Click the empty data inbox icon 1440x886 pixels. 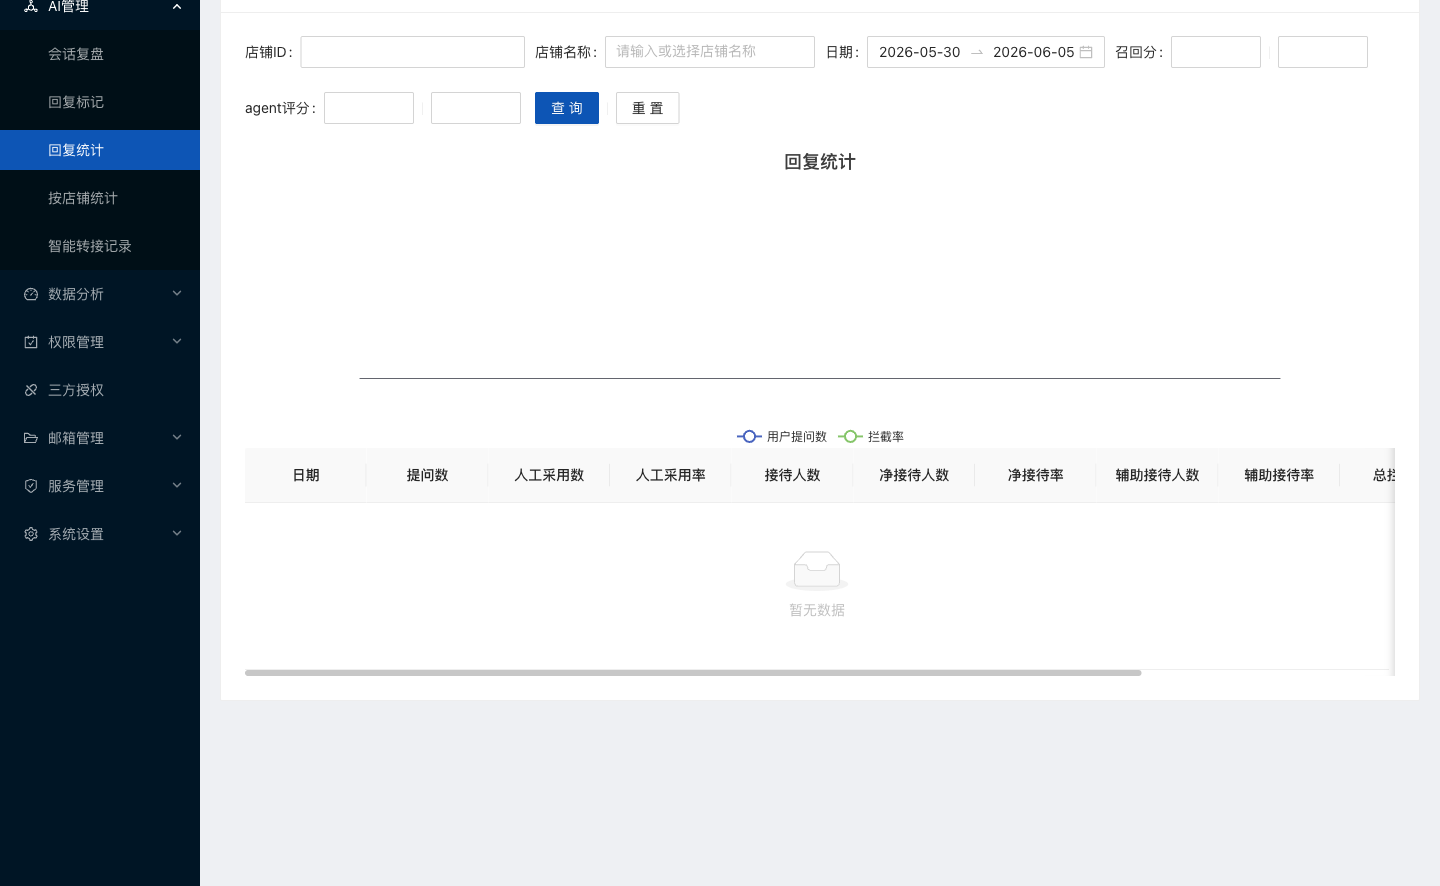(x=817, y=570)
